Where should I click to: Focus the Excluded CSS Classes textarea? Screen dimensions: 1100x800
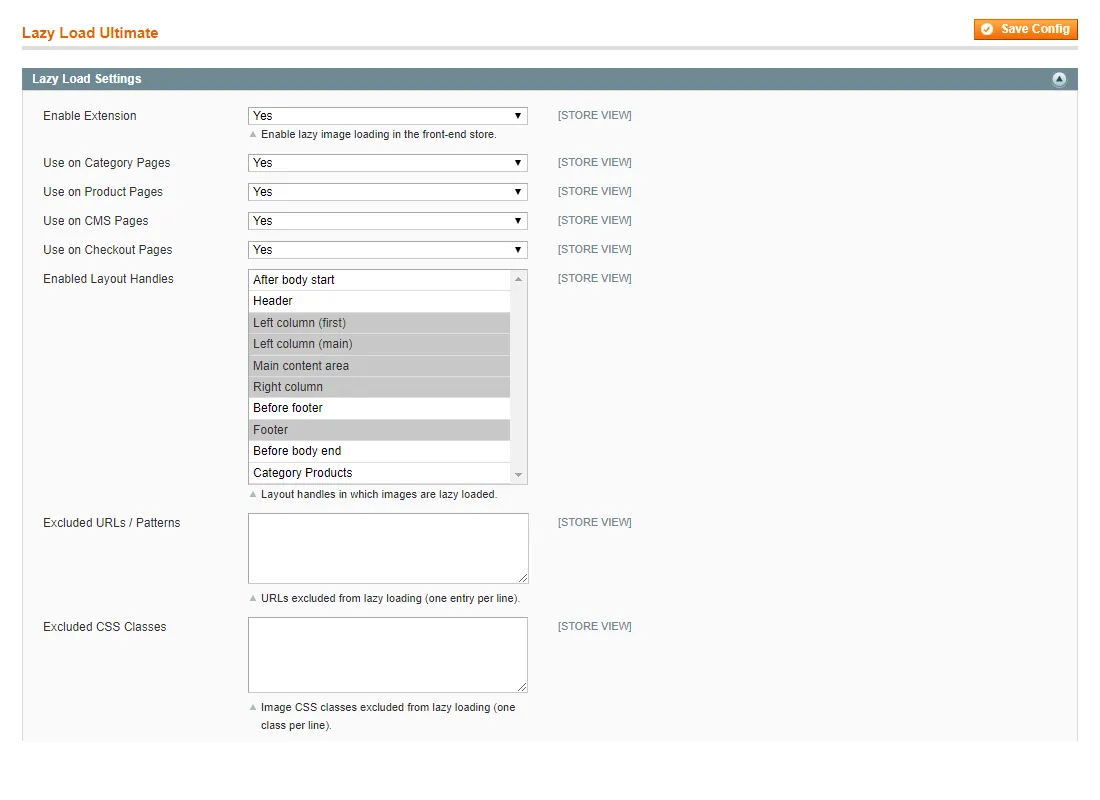[x=388, y=655]
